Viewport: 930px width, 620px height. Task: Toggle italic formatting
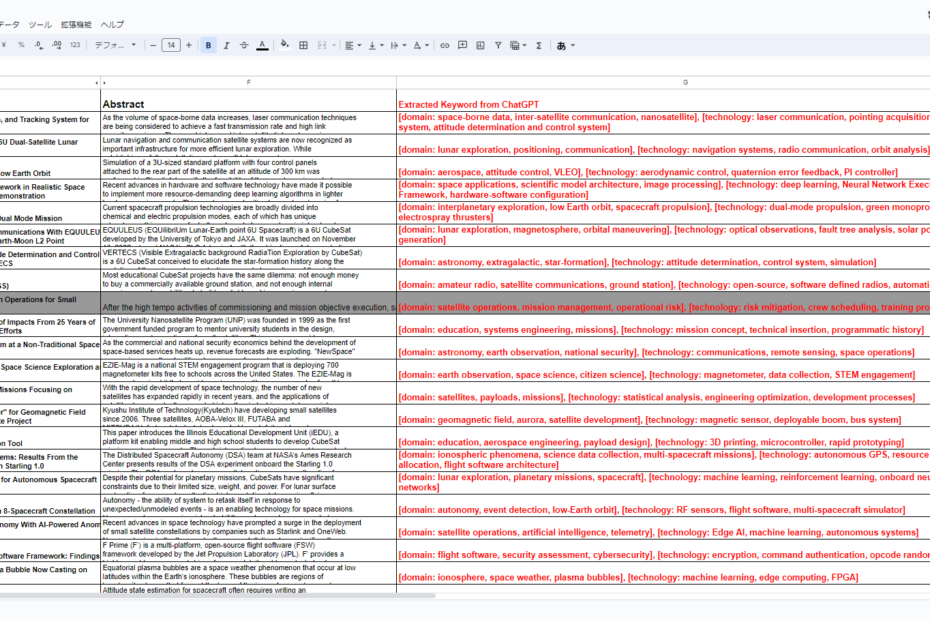point(226,45)
